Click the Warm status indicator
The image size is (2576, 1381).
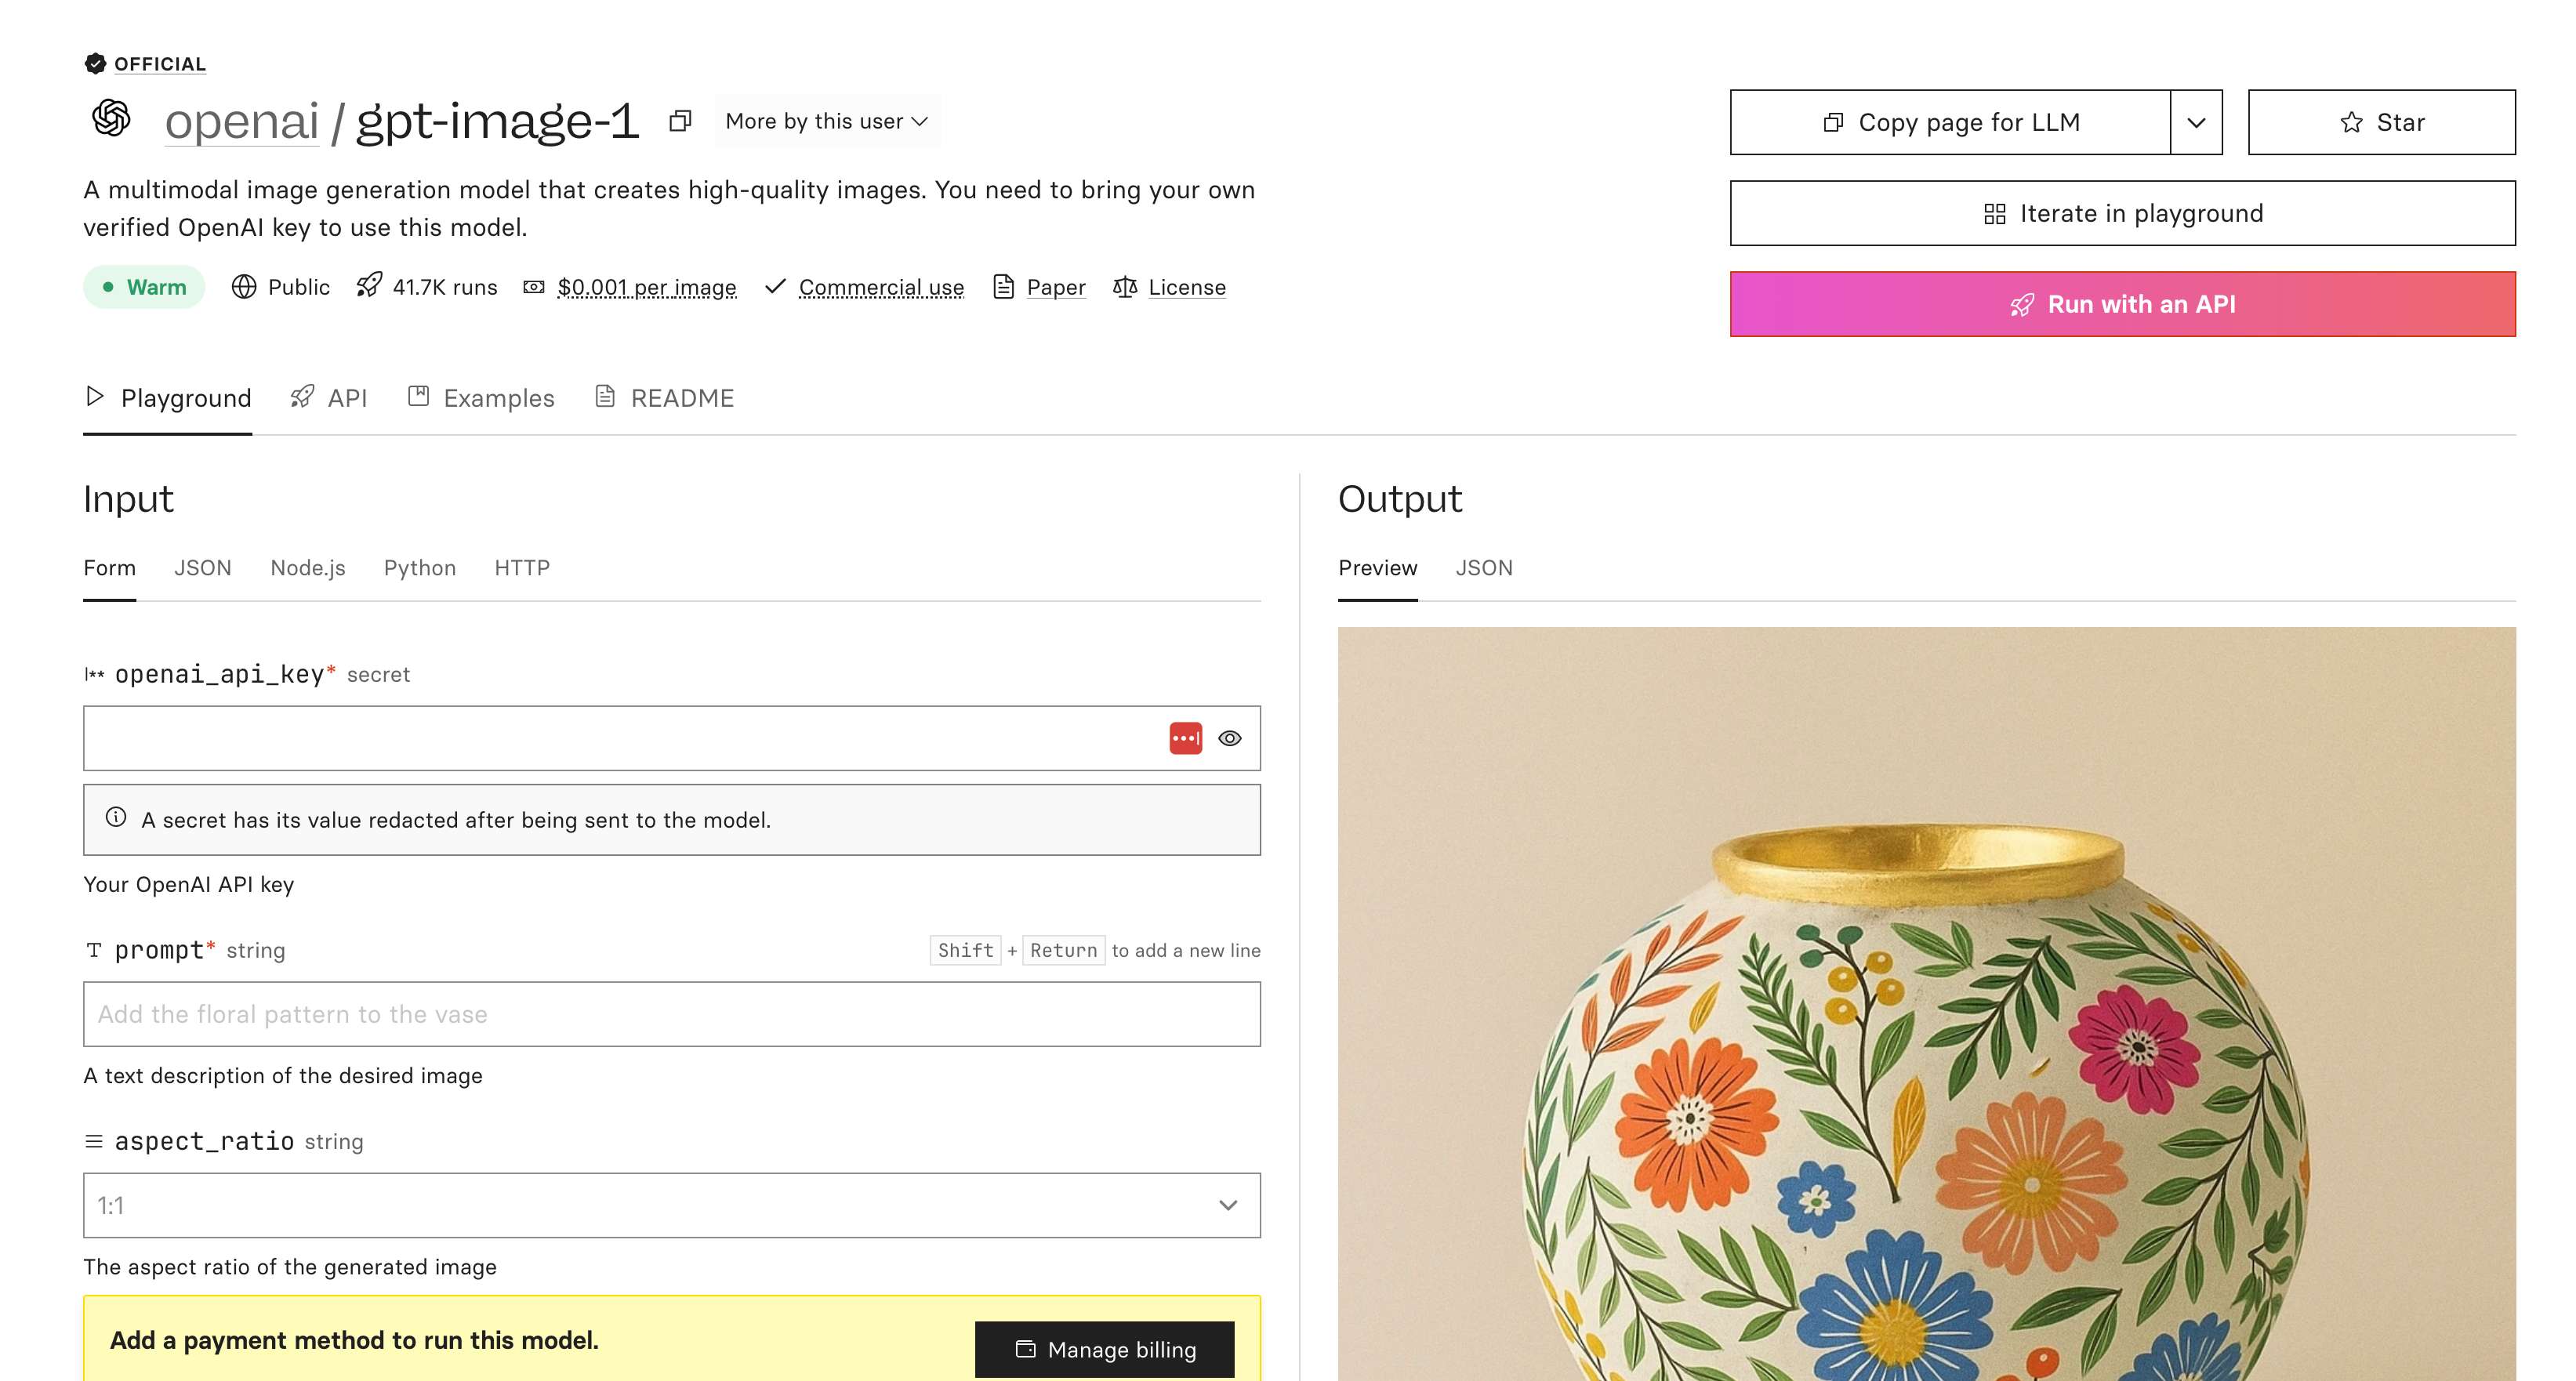(x=144, y=287)
